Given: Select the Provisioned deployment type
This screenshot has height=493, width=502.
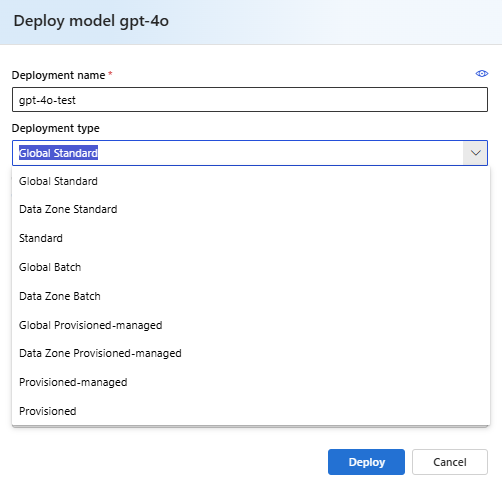Looking at the screenshot, I should tap(251, 411).
